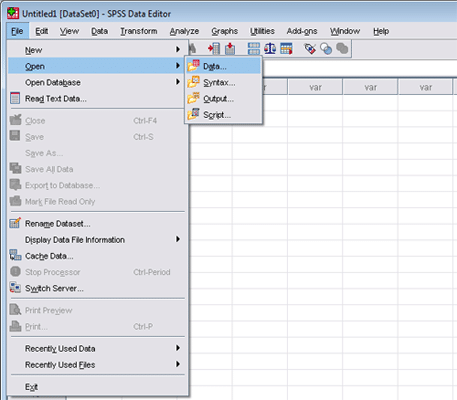Click the Switch Server icon
The image size is (457, 400).
point(15,288)
